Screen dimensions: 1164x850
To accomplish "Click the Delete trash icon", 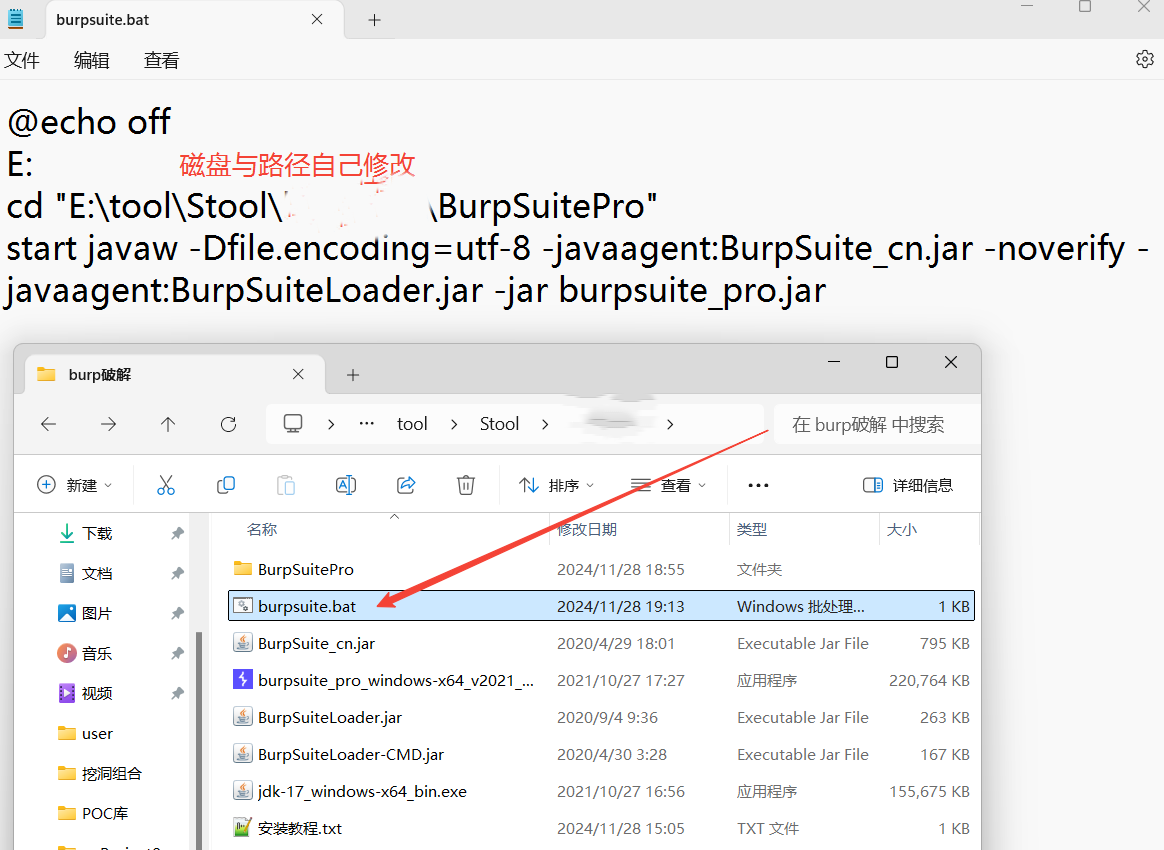I will click(x=465, y=485).
